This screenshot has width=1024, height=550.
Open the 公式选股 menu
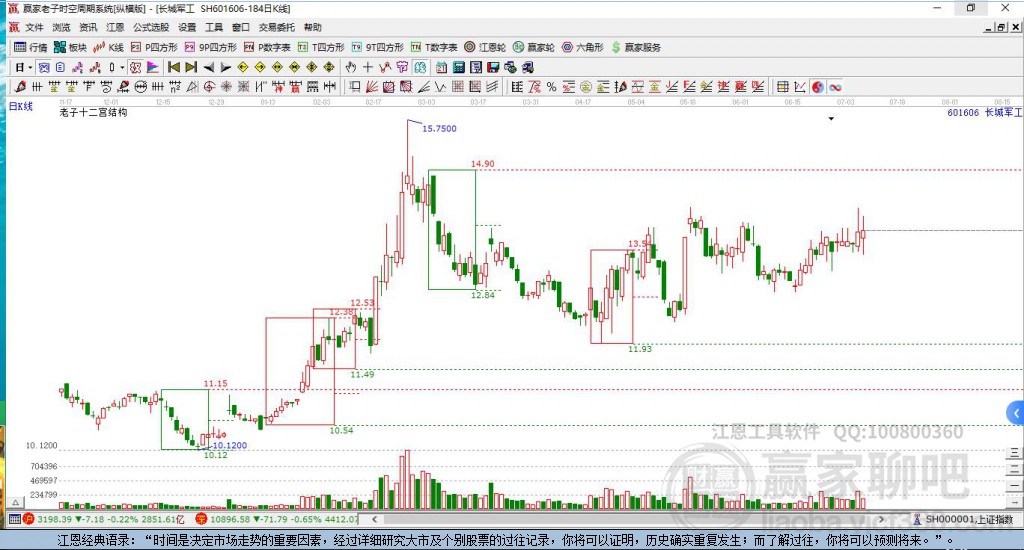[x=151, y=27]
